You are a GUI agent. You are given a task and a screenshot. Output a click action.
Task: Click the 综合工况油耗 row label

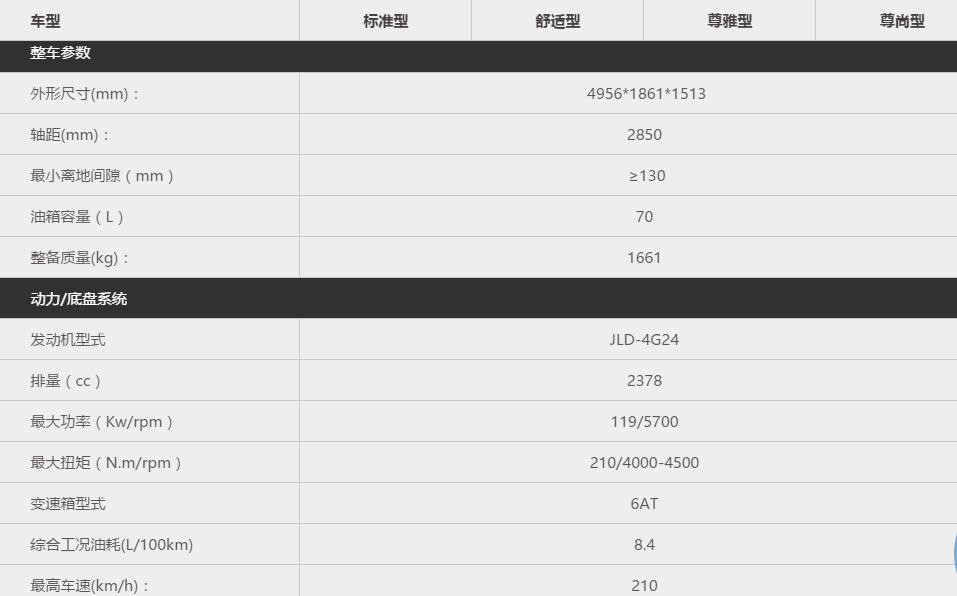pyautogui.click(x=112, y=544)
